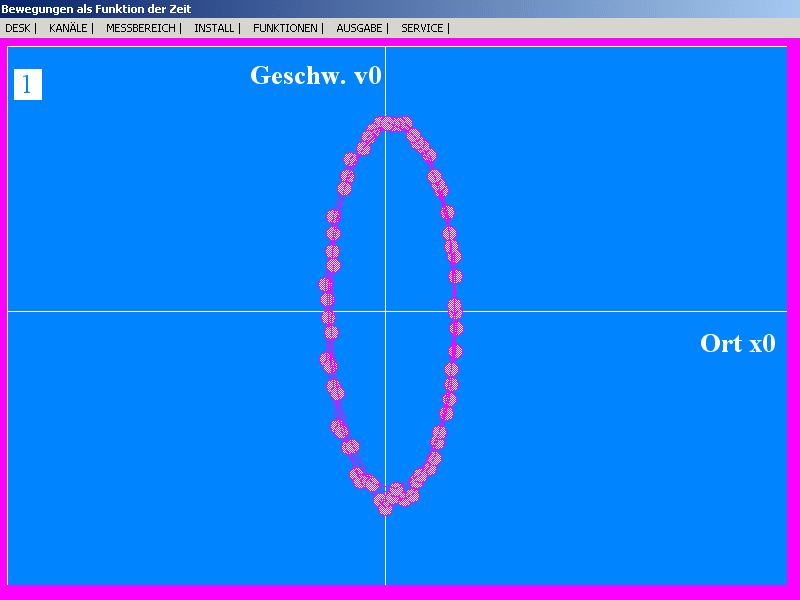The width and height of the screenshot is (800, 600).
Task: Click the origin where both axes cross
Action: coord(385,311)
